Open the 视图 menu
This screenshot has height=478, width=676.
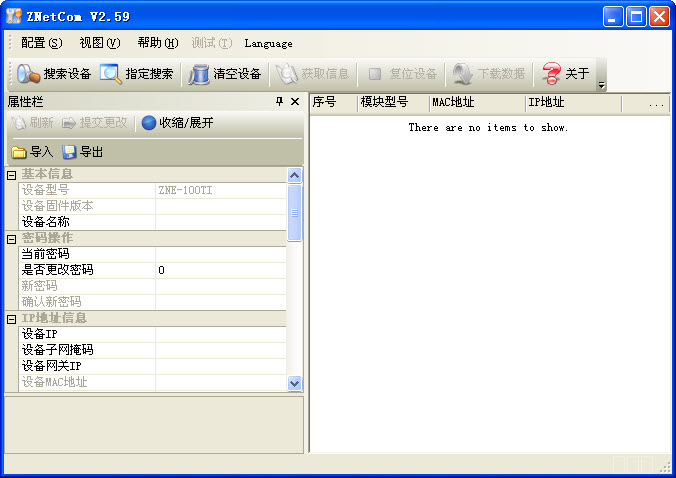click(x=99, y=43)
